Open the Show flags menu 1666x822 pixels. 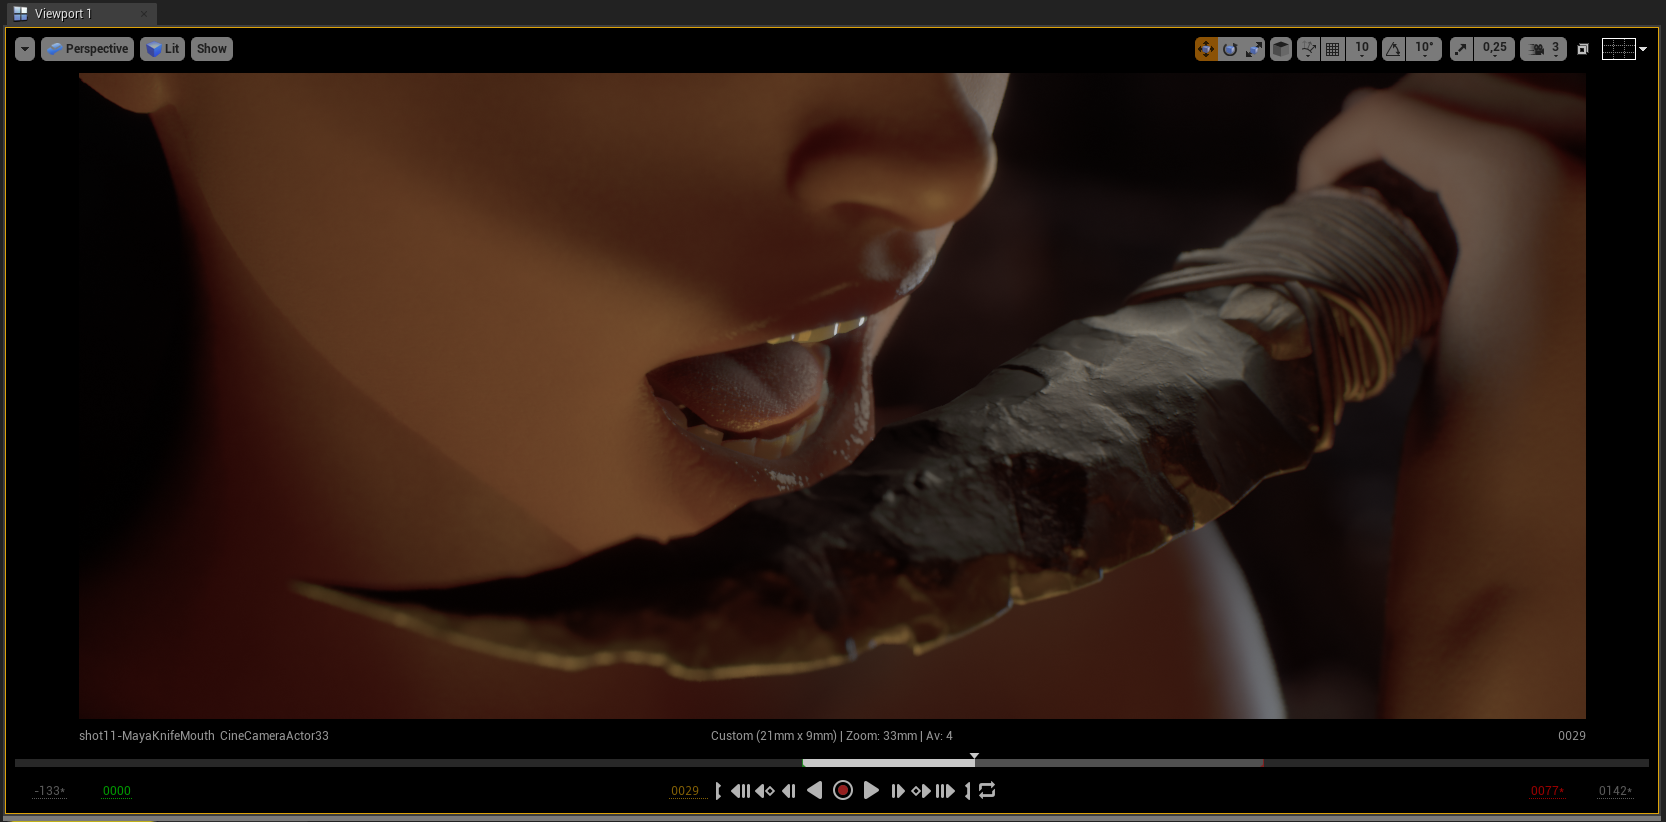pyautogui.click(x=212, y=49)
